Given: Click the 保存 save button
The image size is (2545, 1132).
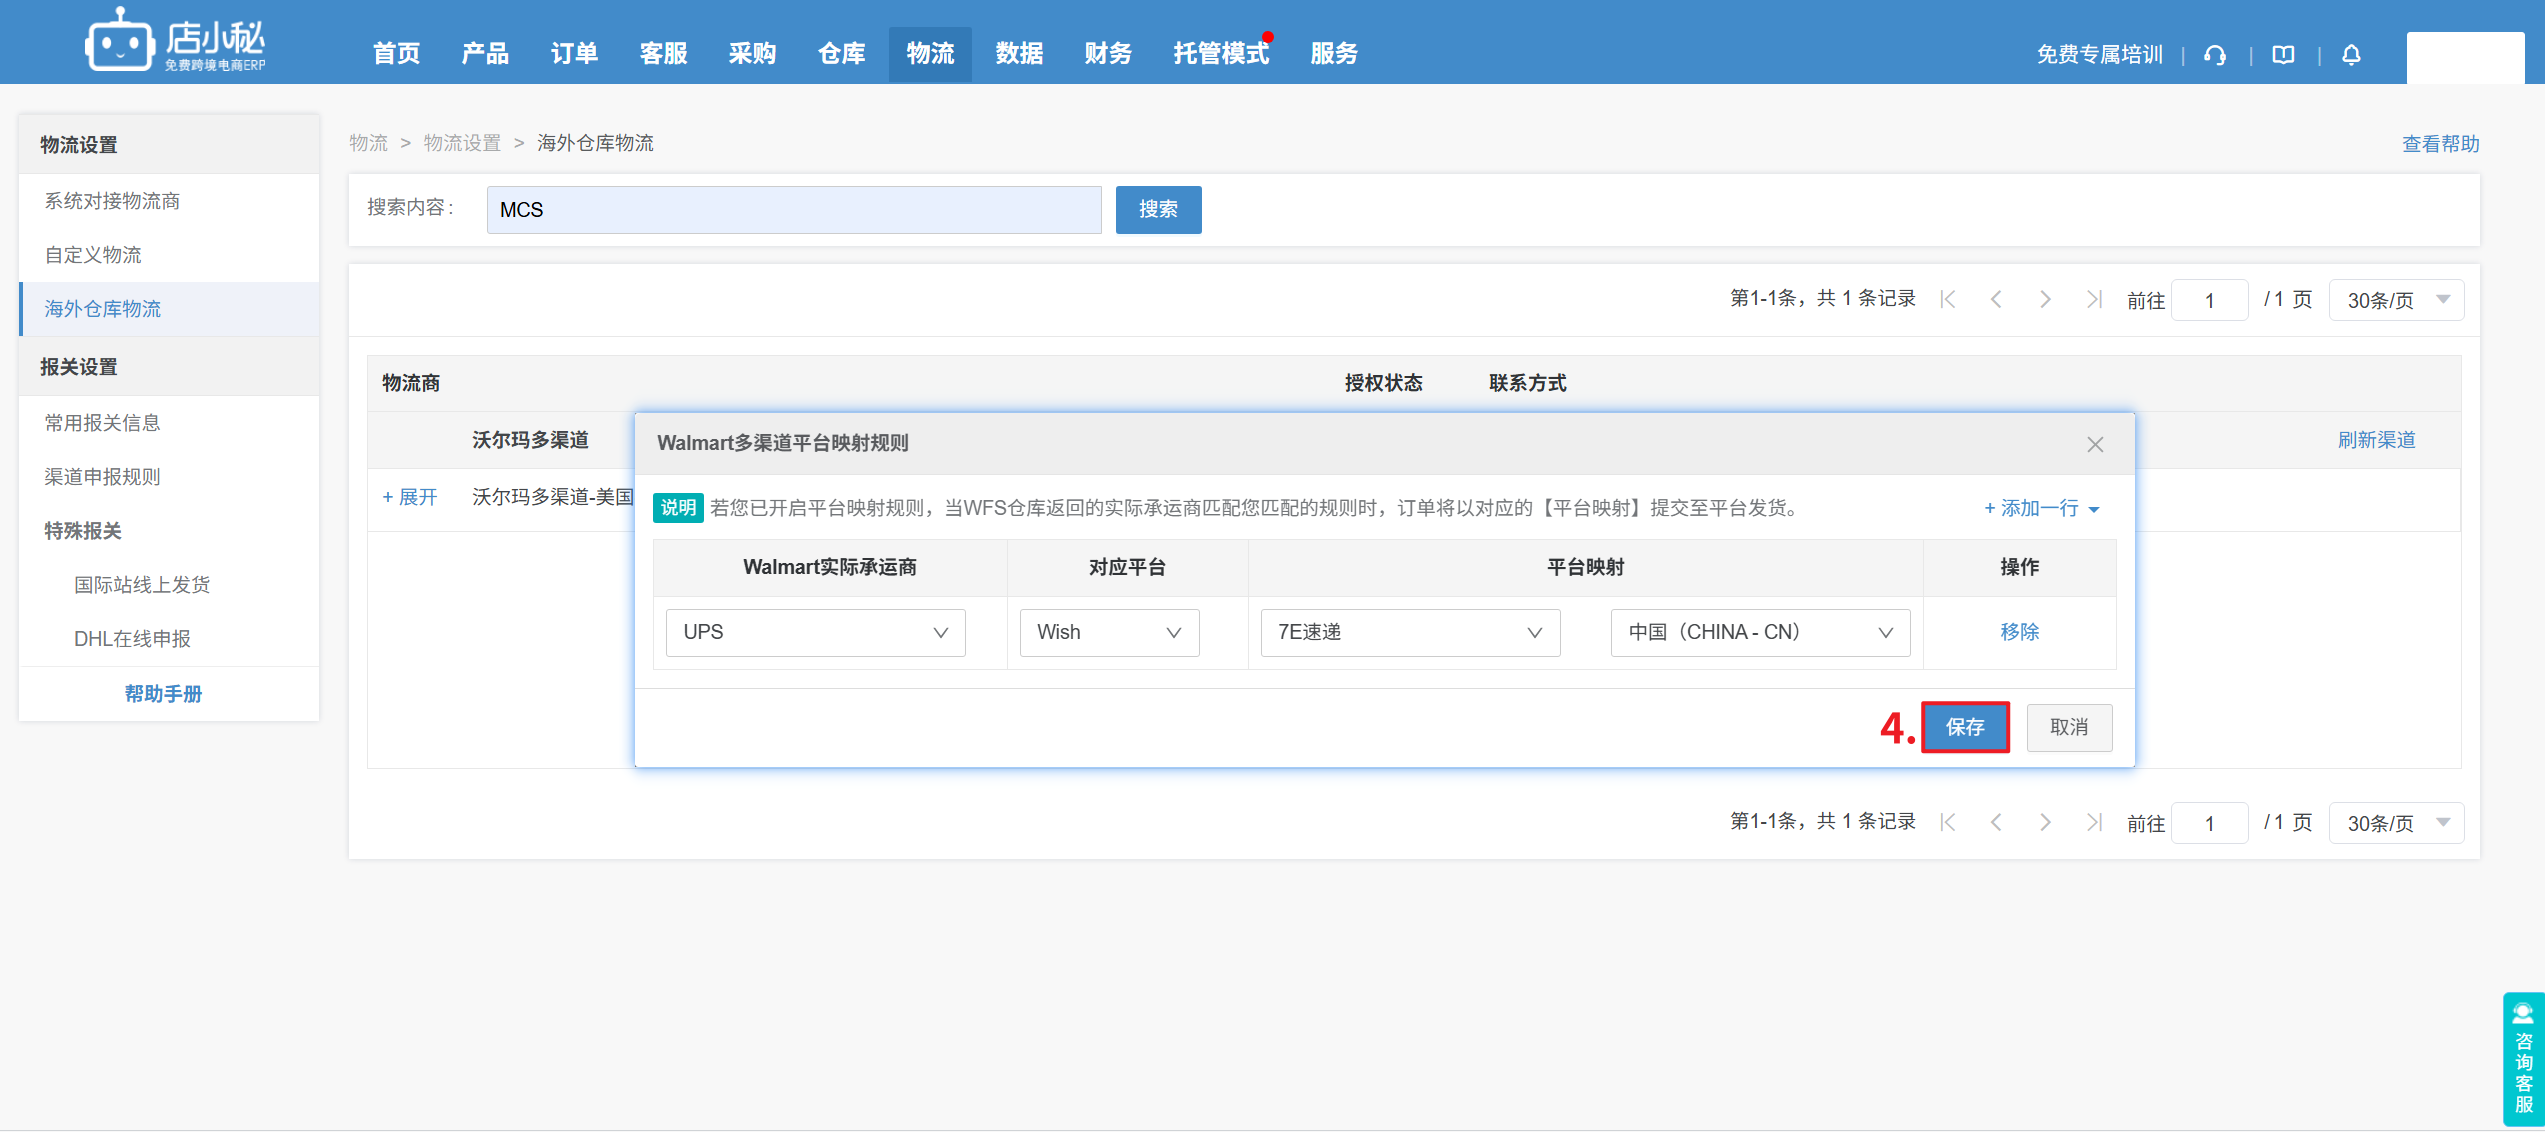Looking at the screenshot, I should [1964, 727].
